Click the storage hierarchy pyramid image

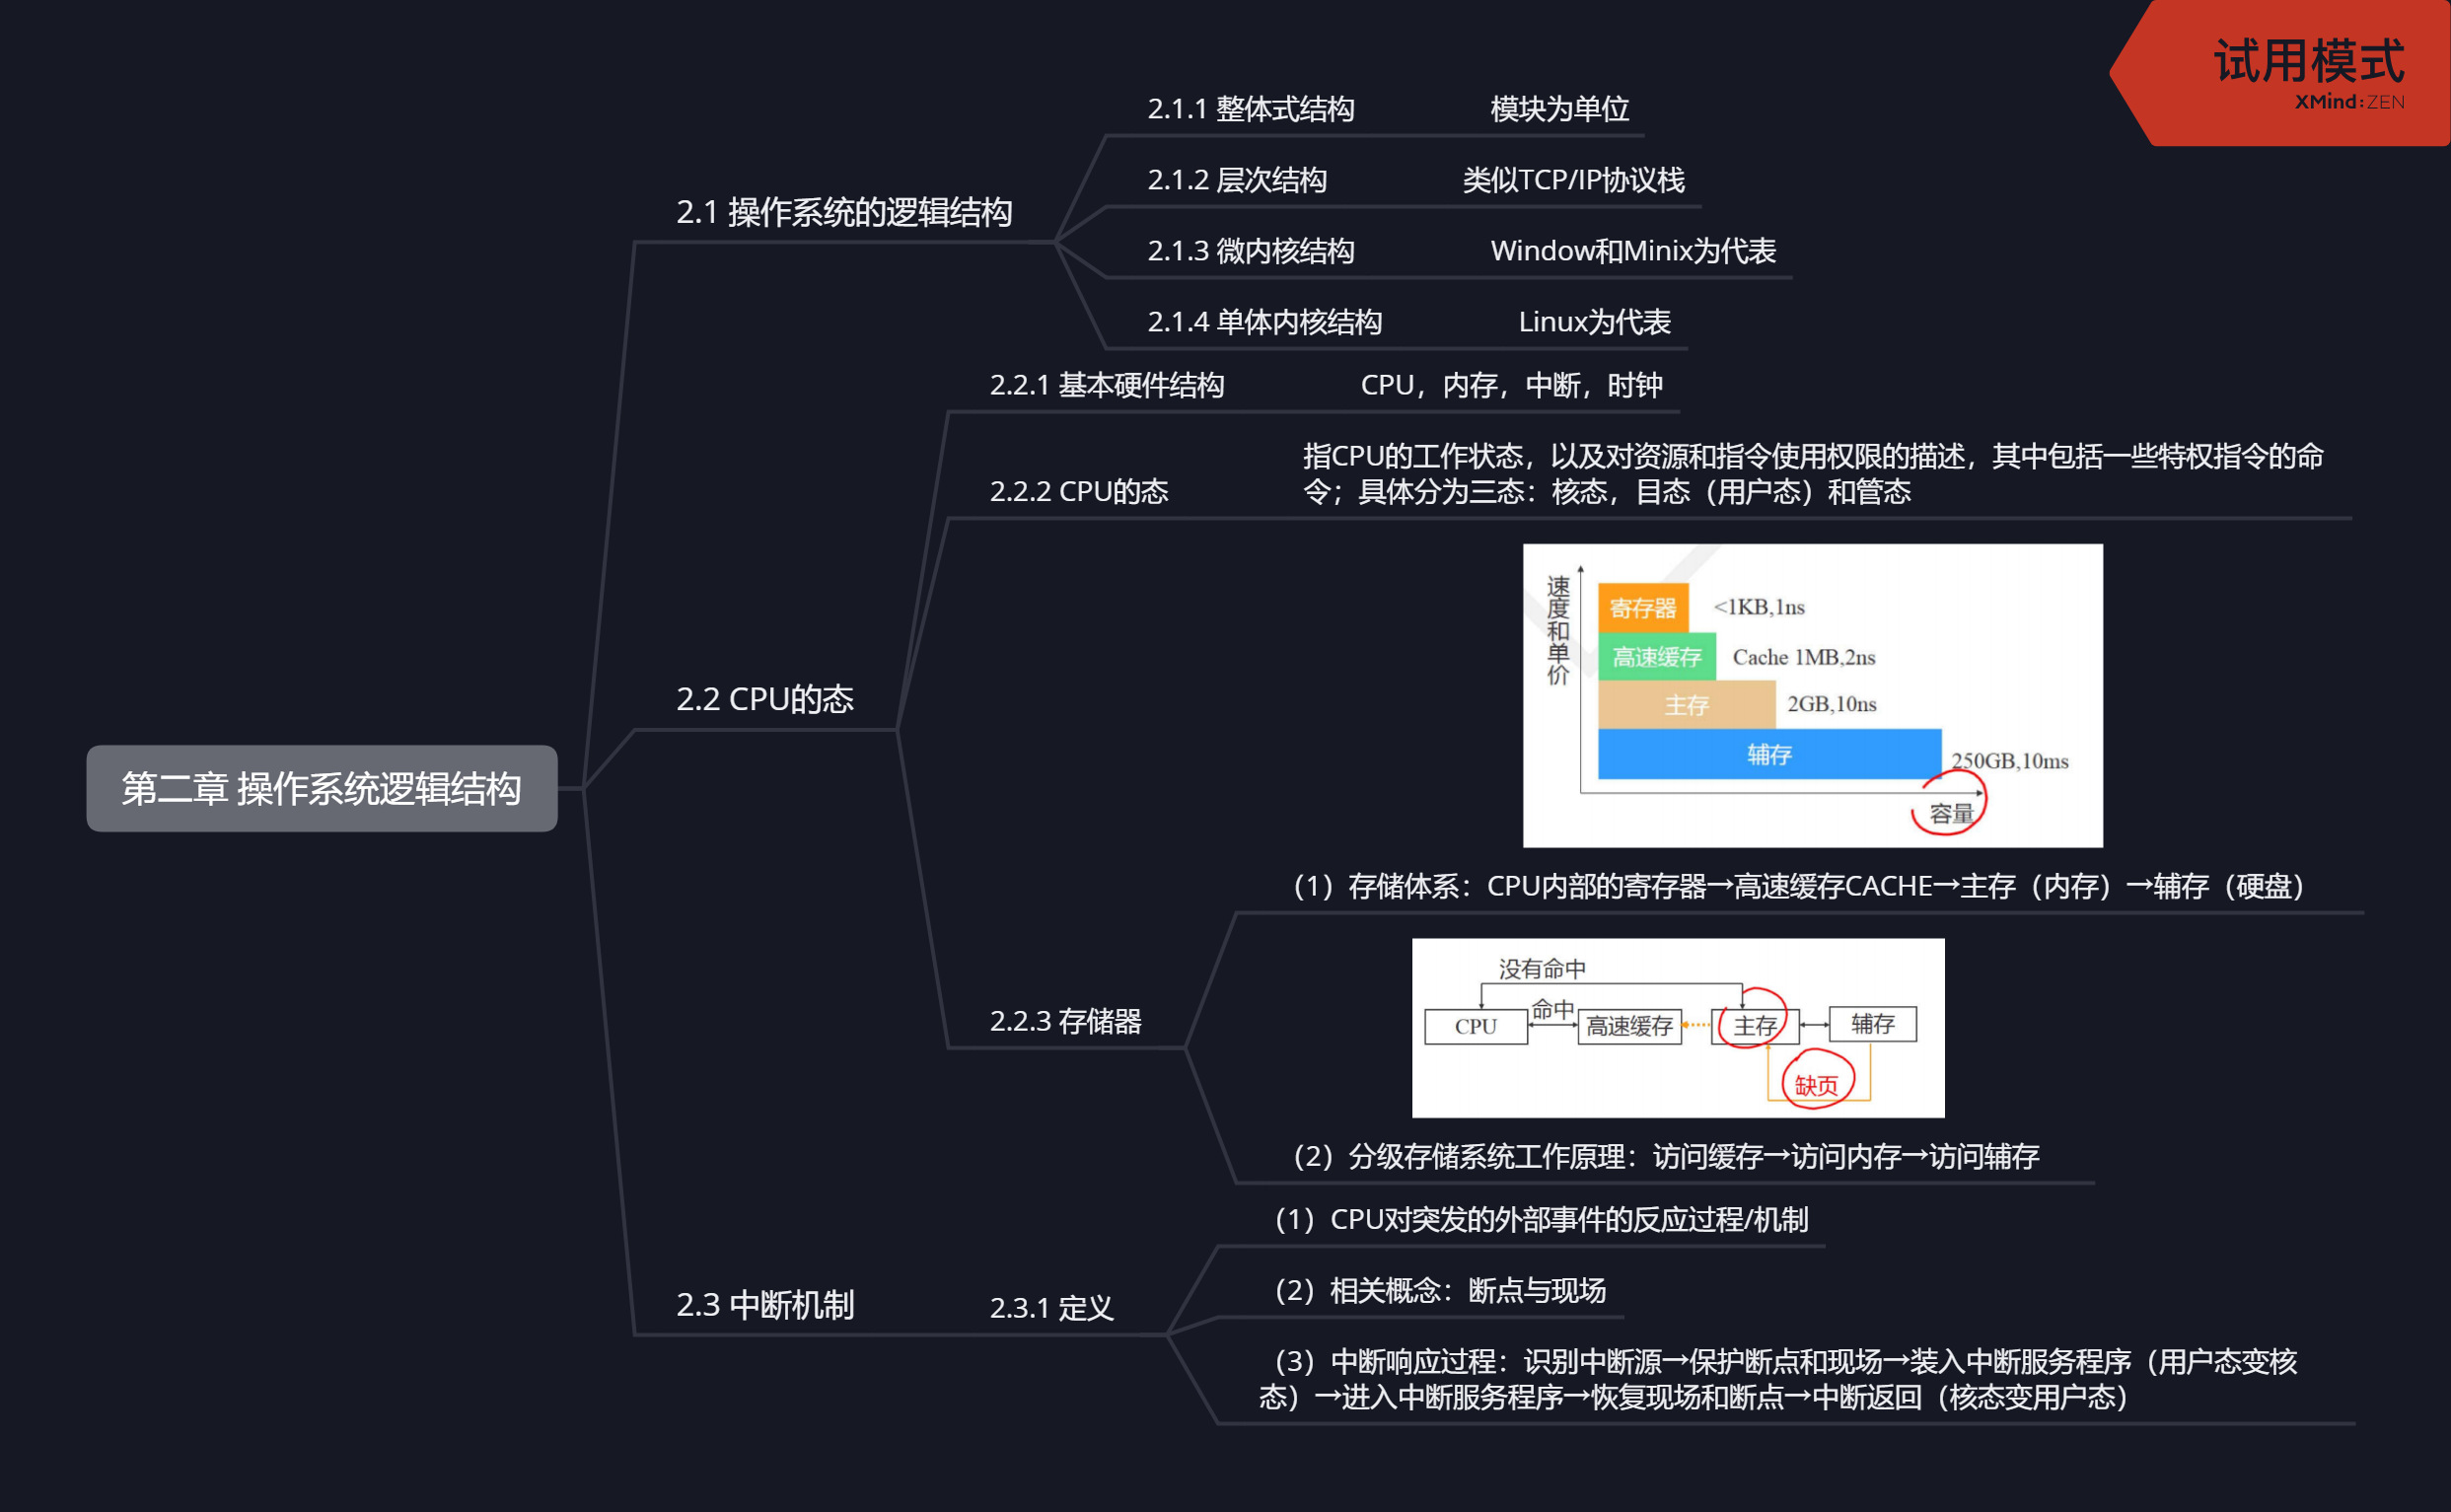pyautogui.click(x=1812, y=695)
